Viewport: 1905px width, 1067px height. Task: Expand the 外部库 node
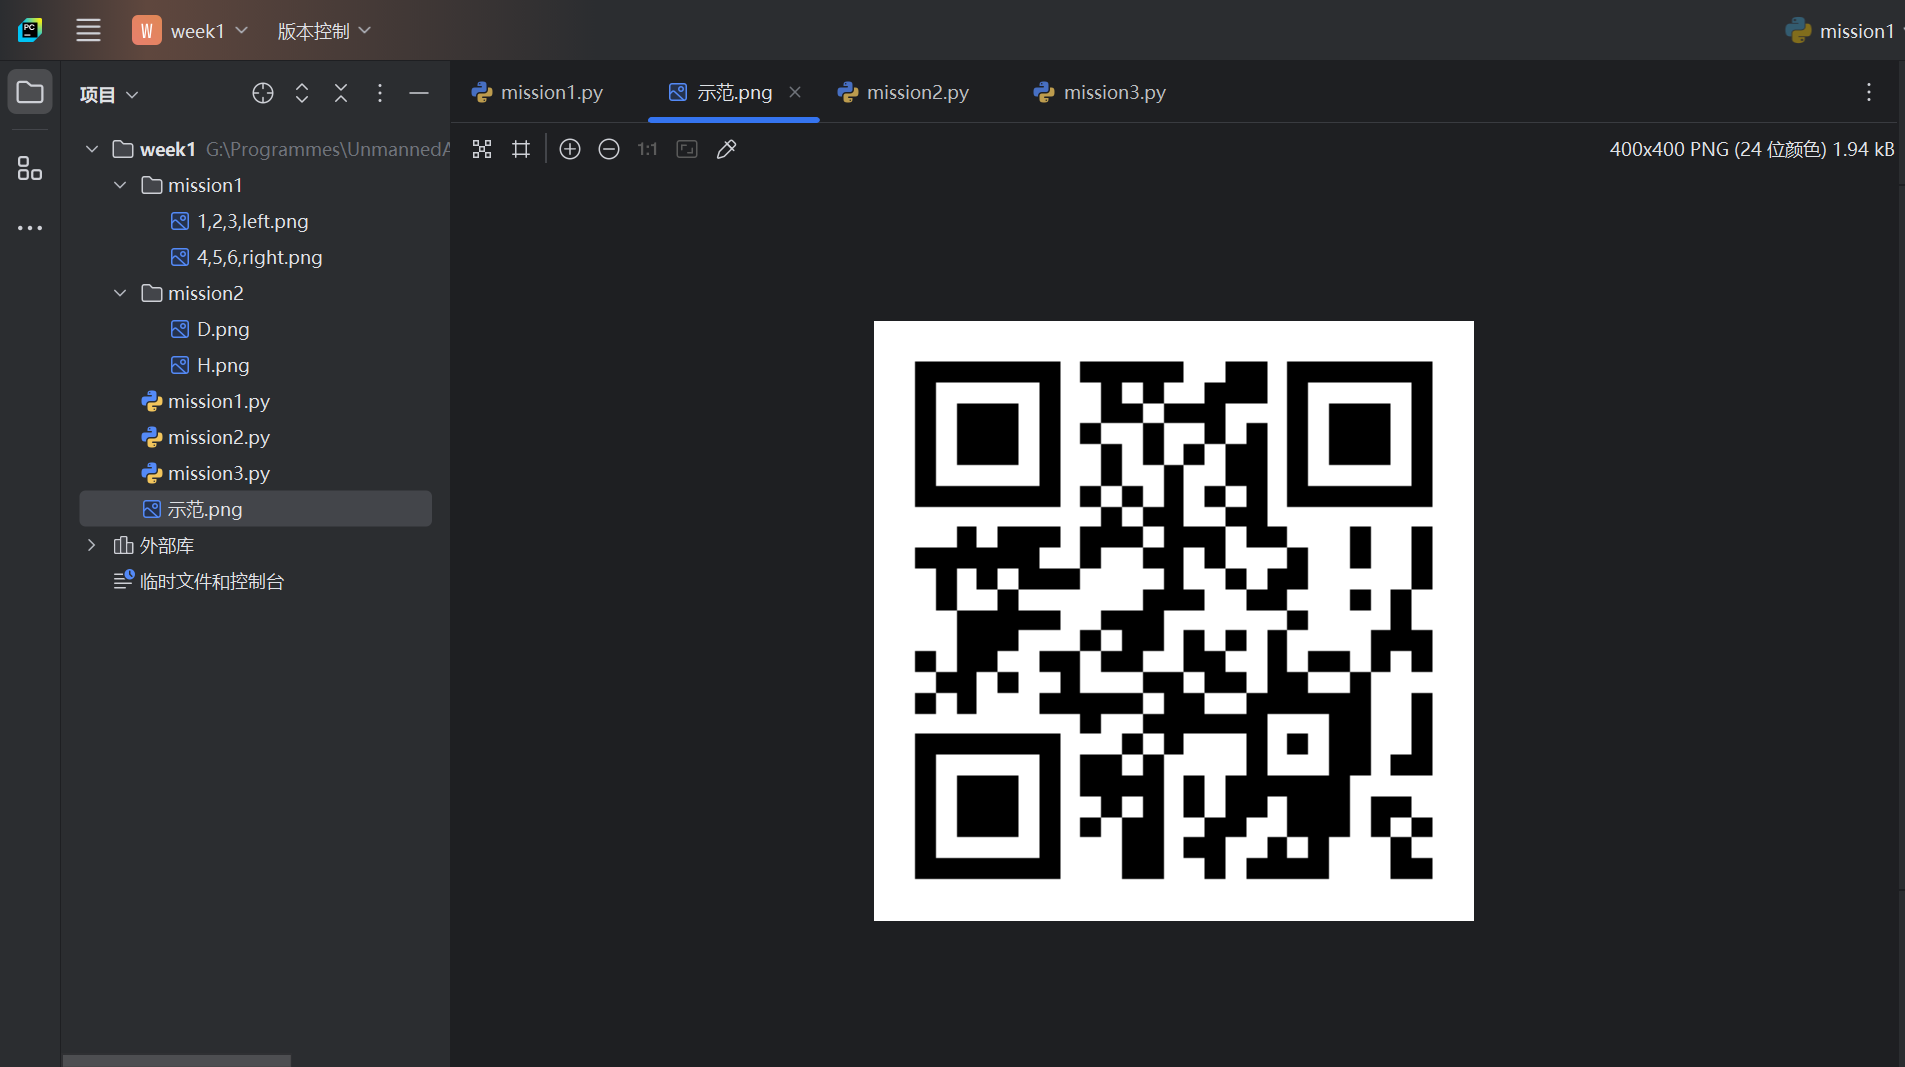[x=92, y=545]
